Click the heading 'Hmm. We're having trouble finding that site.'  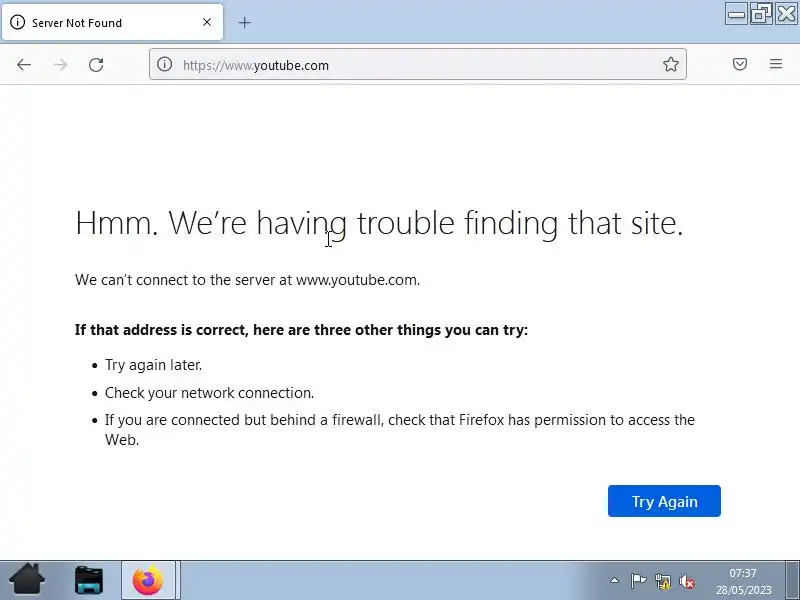[x=379, y=223]
